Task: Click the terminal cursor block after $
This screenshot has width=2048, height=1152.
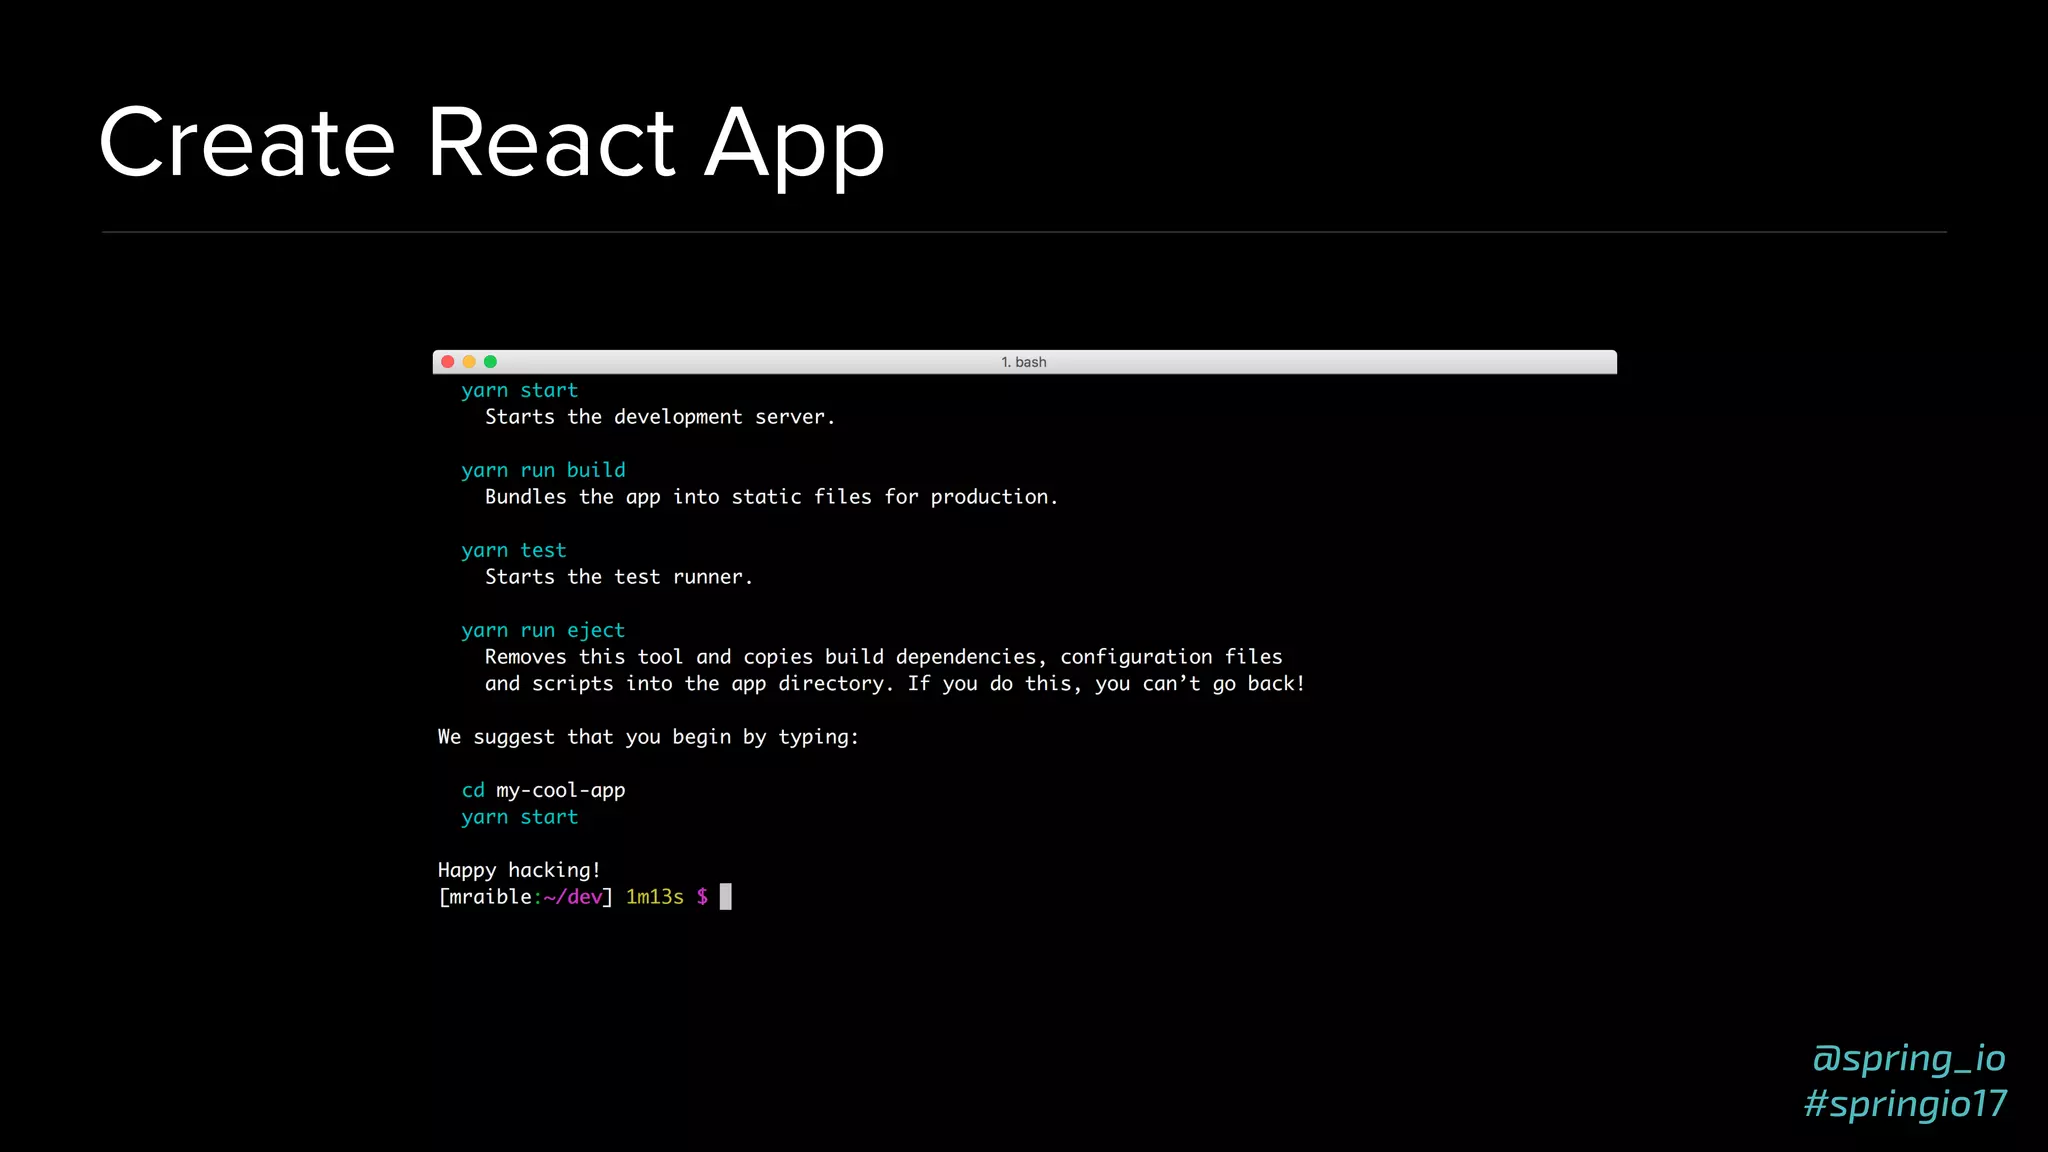Action: (726, 897)
